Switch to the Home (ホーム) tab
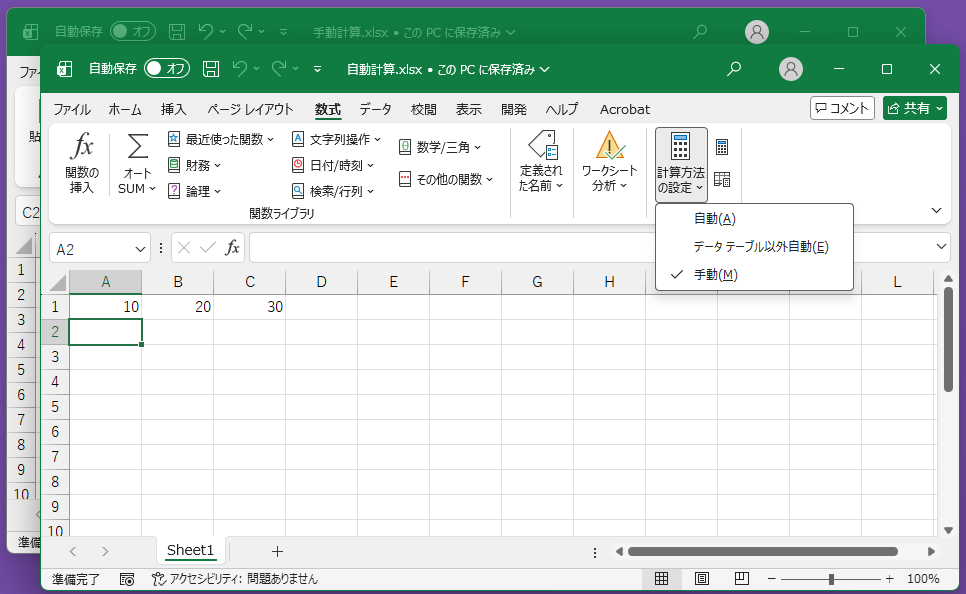Image resolution: width=966 pixels, height=594 pixels. pyautogui.click(x=125, y=110)
